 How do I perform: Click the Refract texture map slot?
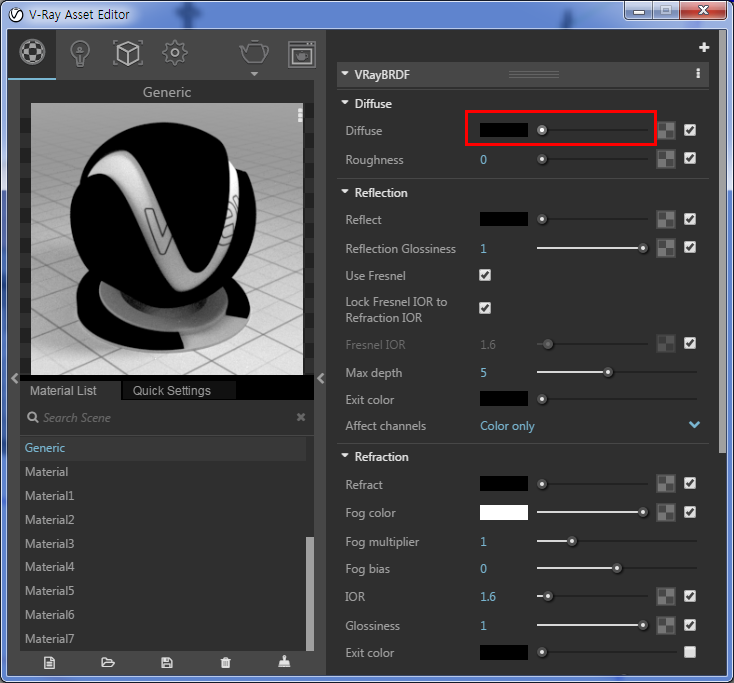(666, 484)
